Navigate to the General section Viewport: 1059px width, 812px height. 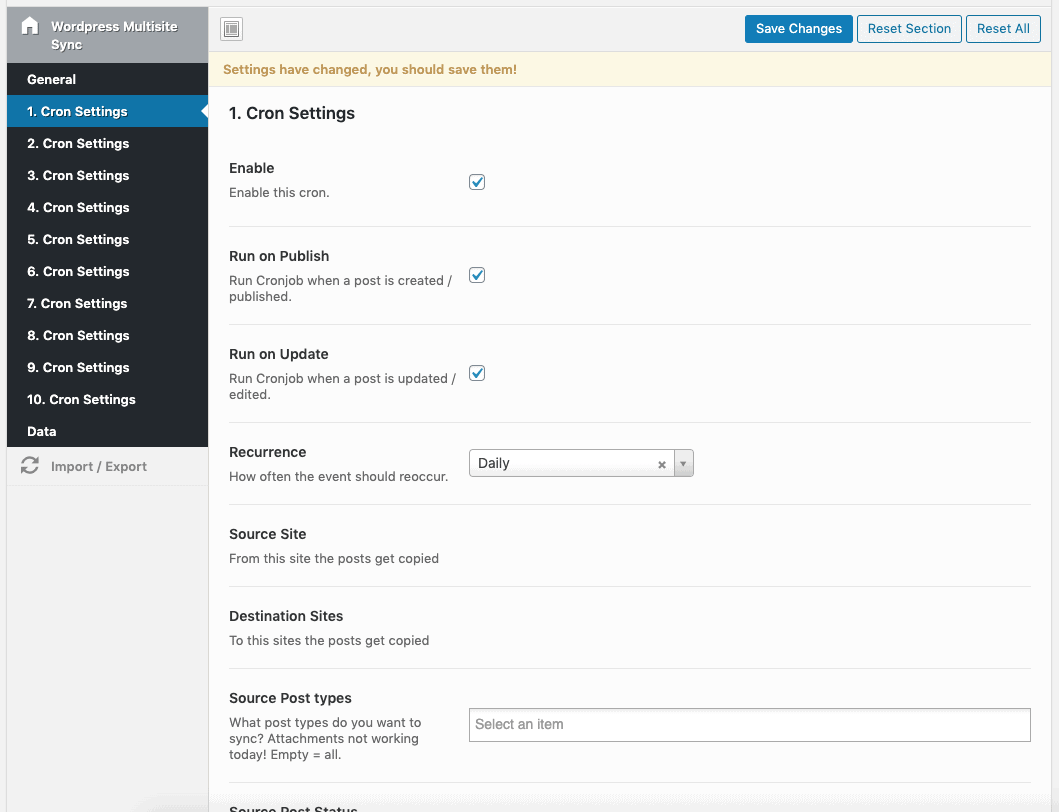[50, 79]
